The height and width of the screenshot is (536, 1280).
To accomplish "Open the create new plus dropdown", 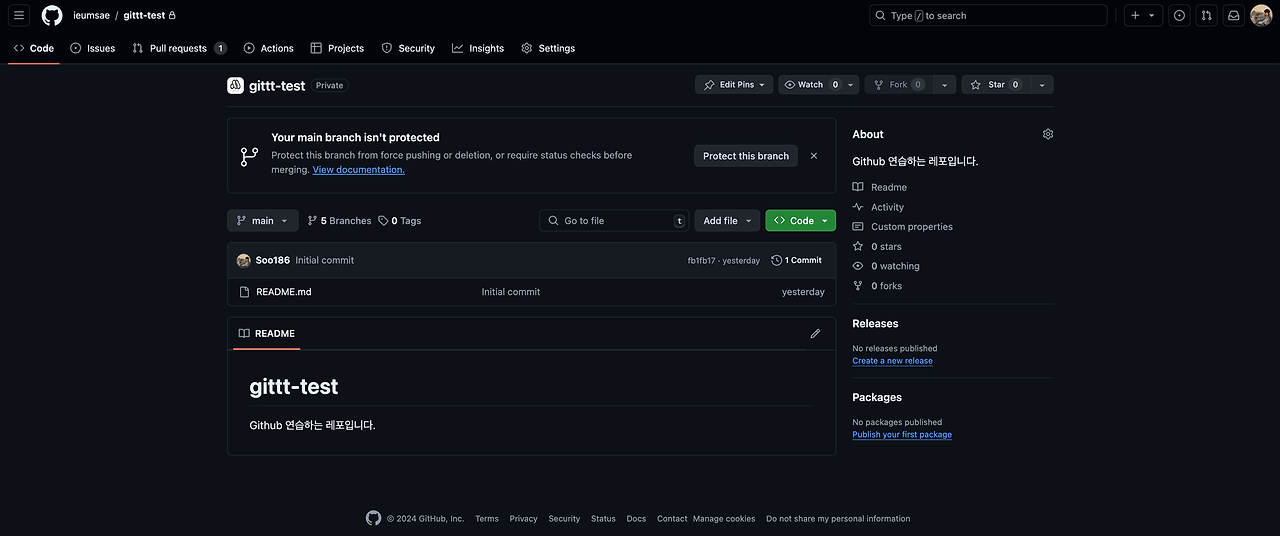I will click(x=1141, y=15).
